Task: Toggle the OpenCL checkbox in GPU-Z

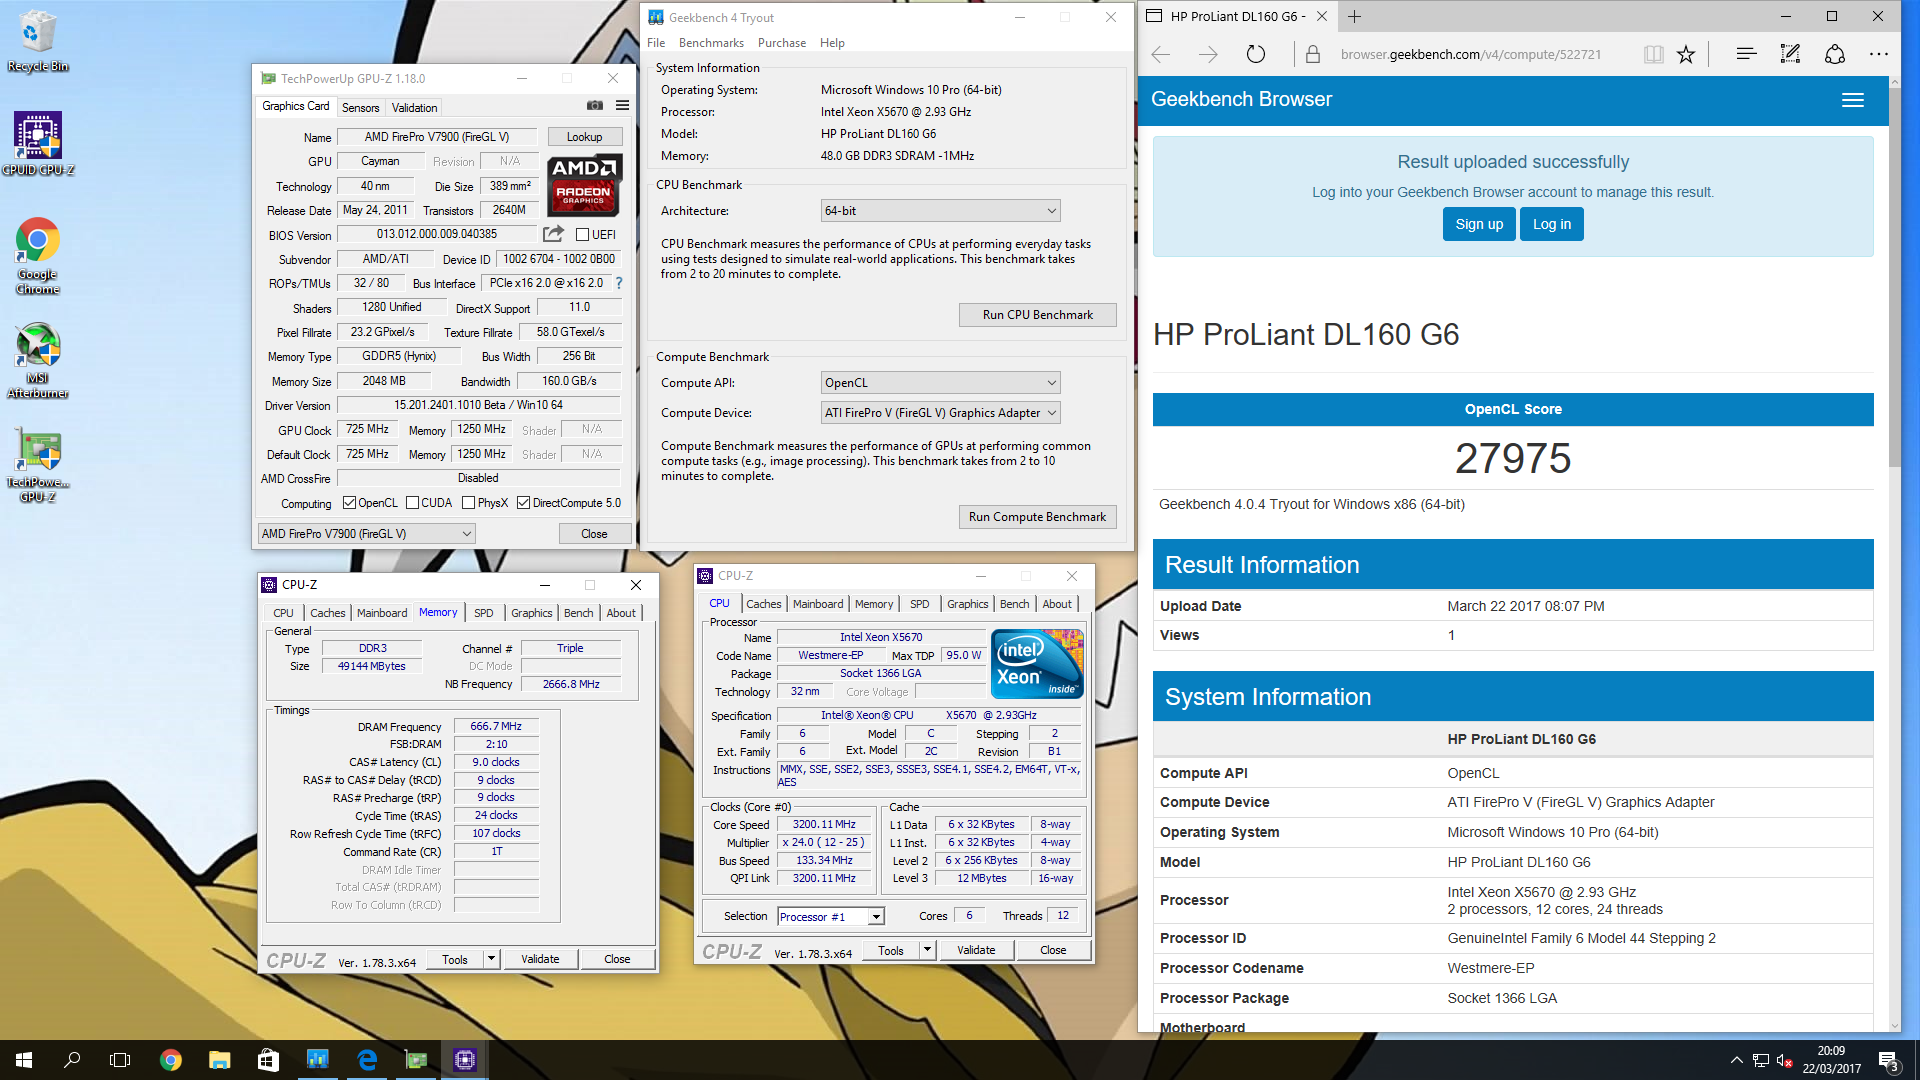Action: point(349,503)
